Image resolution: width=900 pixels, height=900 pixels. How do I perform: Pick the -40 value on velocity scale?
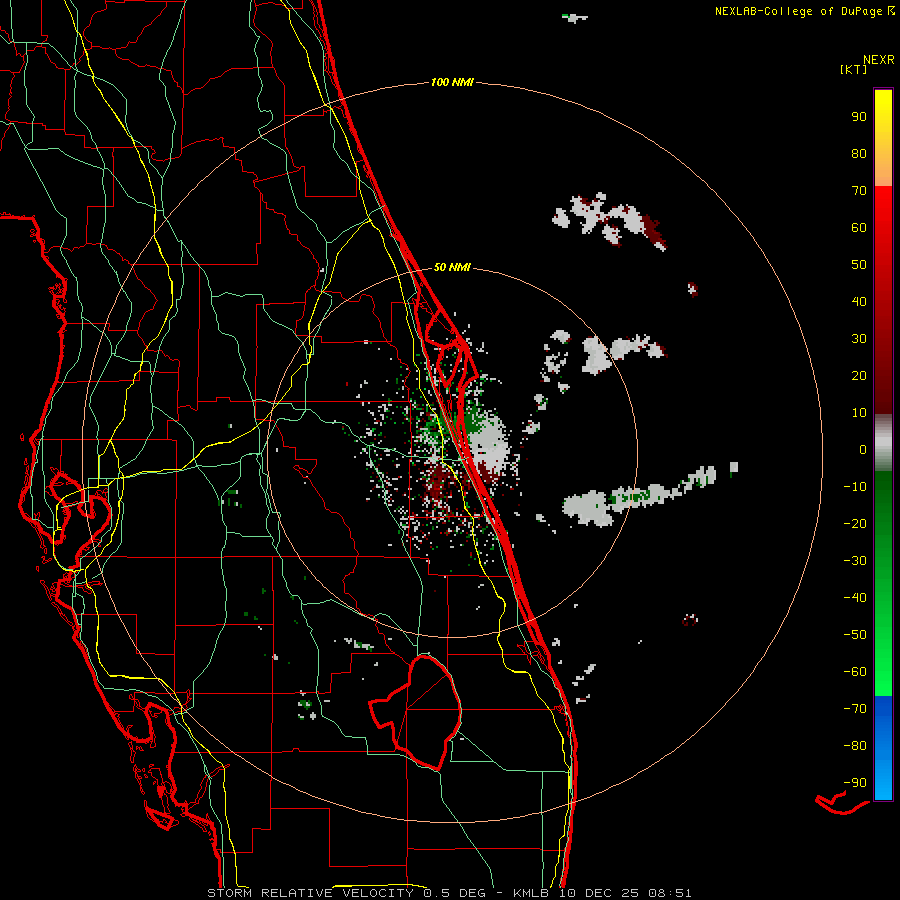pos(855,598)
